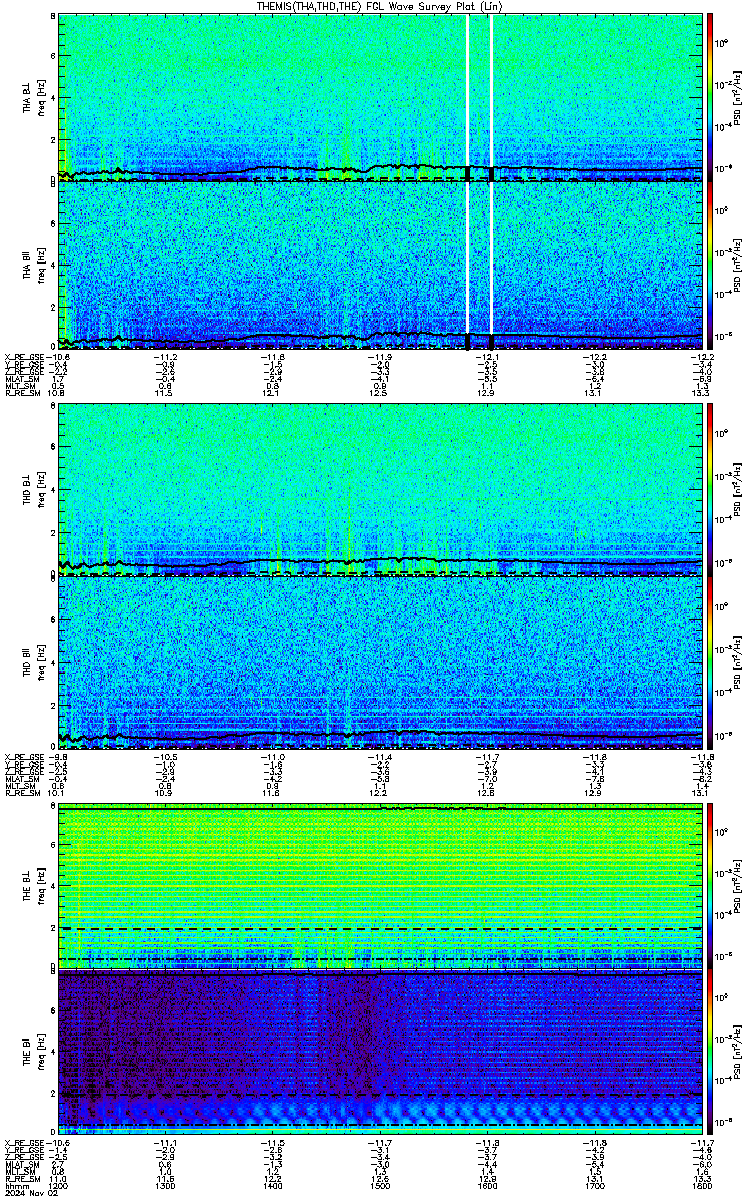
Task: Click the 1500 time tick label
Action: point(381,1184)
